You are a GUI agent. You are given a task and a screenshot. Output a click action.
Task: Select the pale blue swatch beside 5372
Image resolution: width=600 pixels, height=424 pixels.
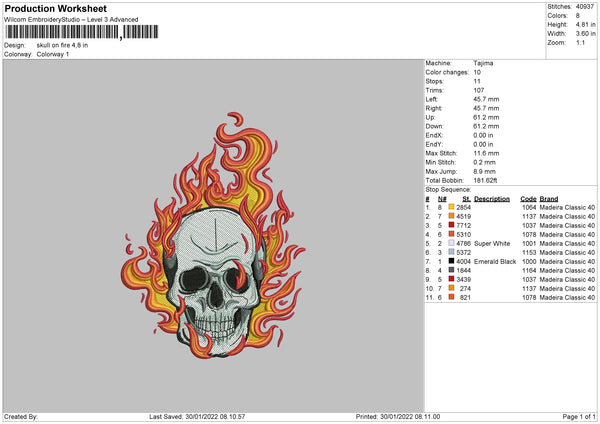pos(451,252)
